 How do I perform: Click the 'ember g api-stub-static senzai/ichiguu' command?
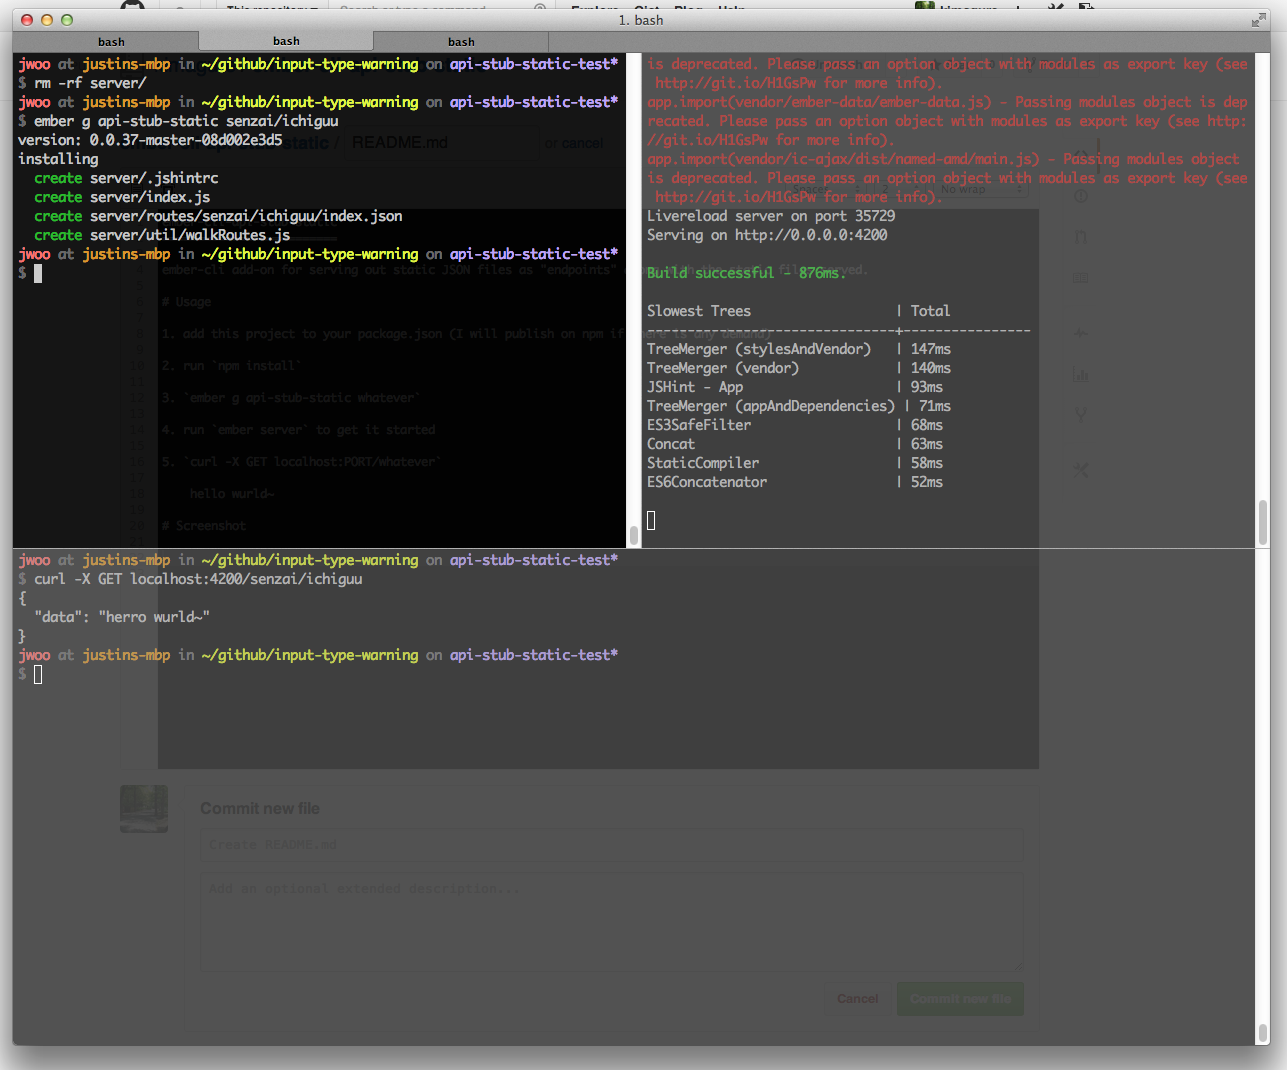coord(186,121)
